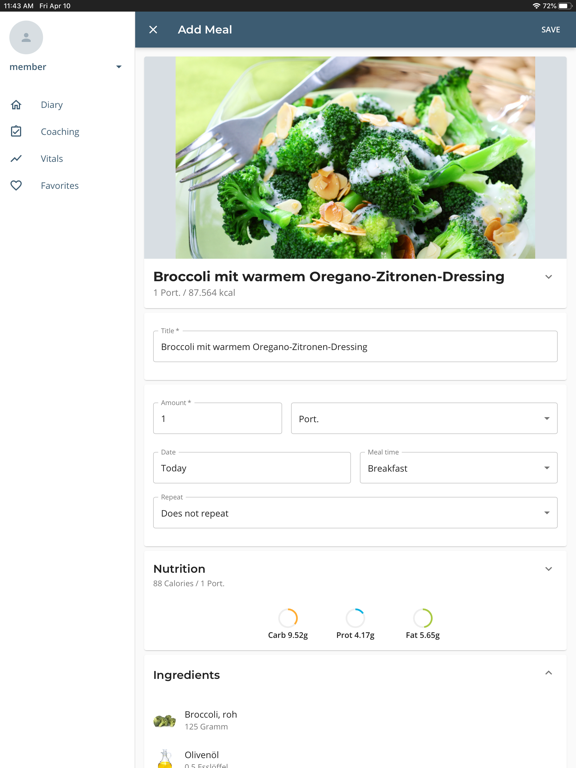Screen dimensions: 576x768
Task: Save the meal
Action: click(x=550, y=30)
